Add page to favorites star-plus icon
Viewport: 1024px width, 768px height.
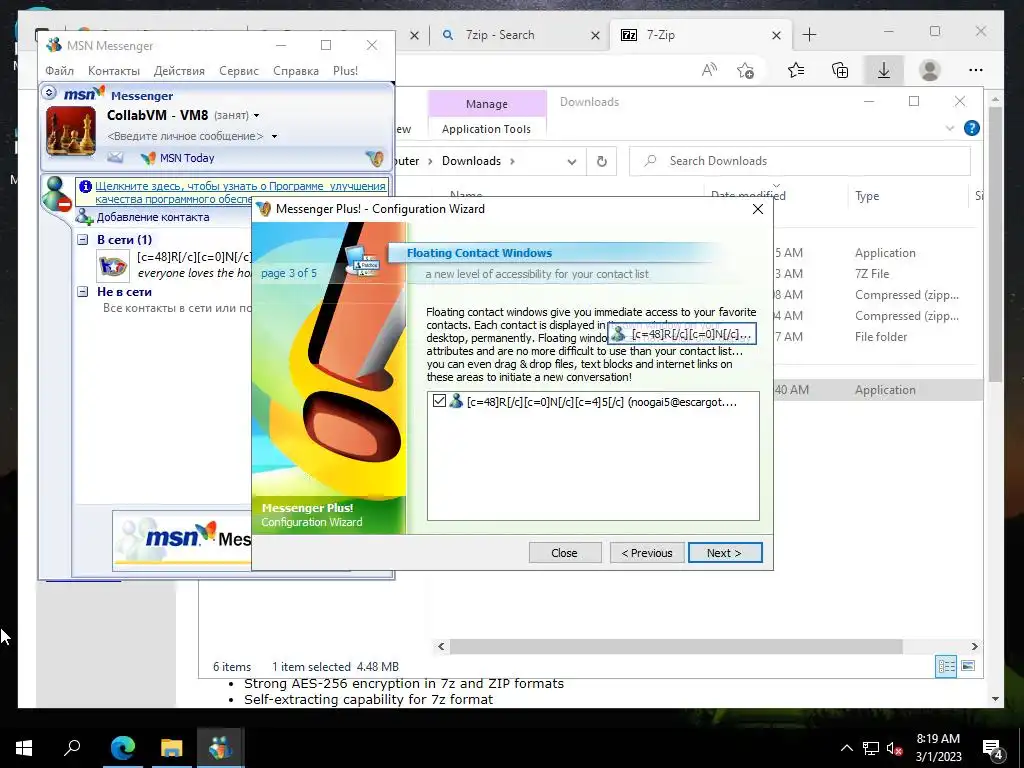[x=745, y=70]
